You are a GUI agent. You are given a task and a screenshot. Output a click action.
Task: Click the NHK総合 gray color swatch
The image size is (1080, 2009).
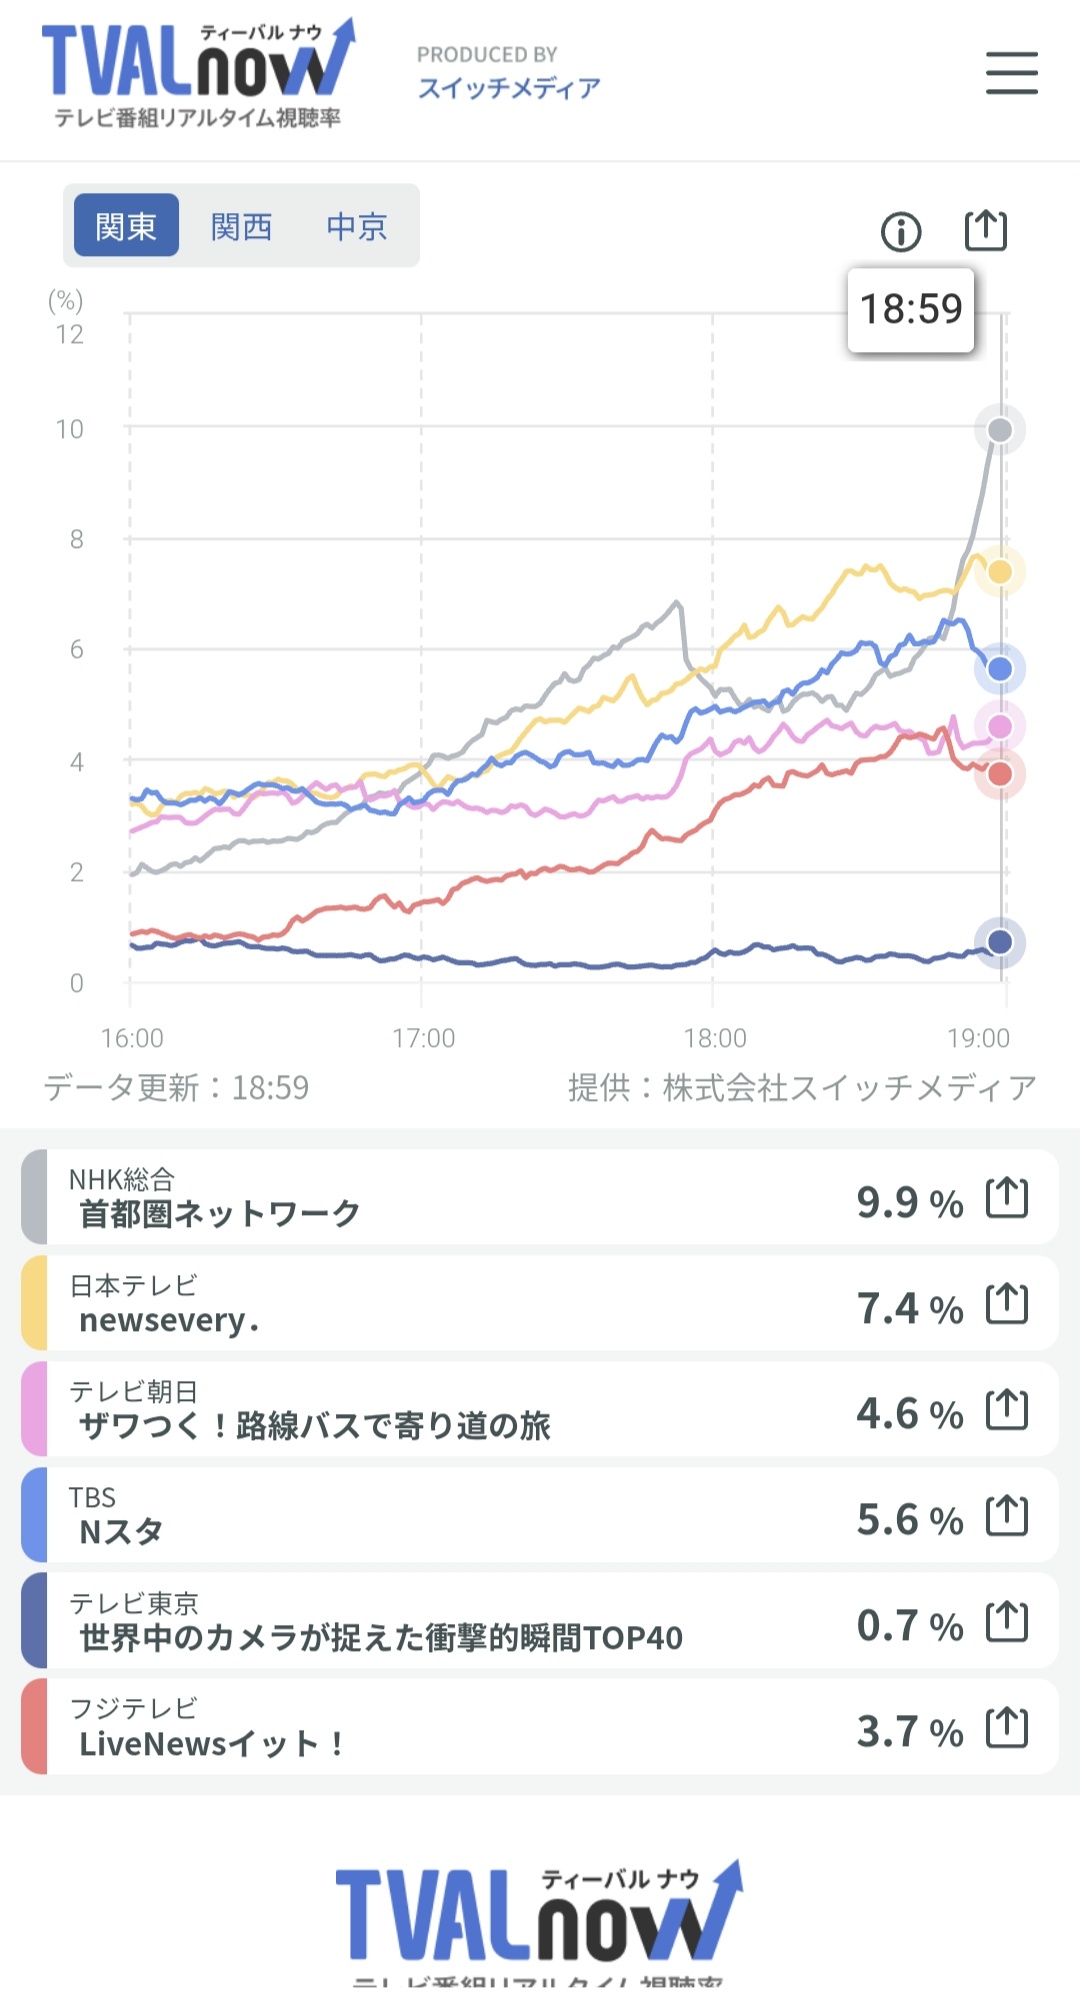click(34, 1197)
